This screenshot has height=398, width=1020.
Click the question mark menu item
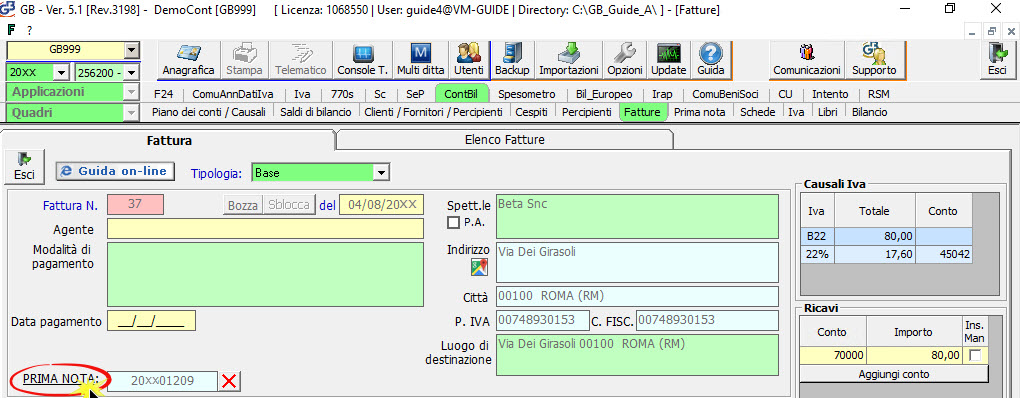pos(29,30)
